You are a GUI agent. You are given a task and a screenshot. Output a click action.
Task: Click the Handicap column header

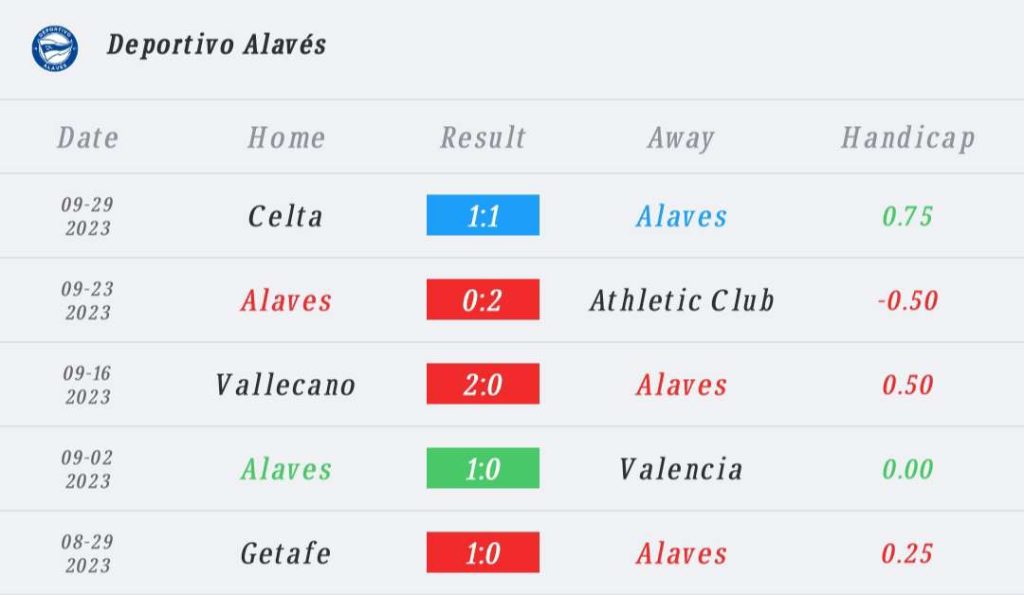908,138
